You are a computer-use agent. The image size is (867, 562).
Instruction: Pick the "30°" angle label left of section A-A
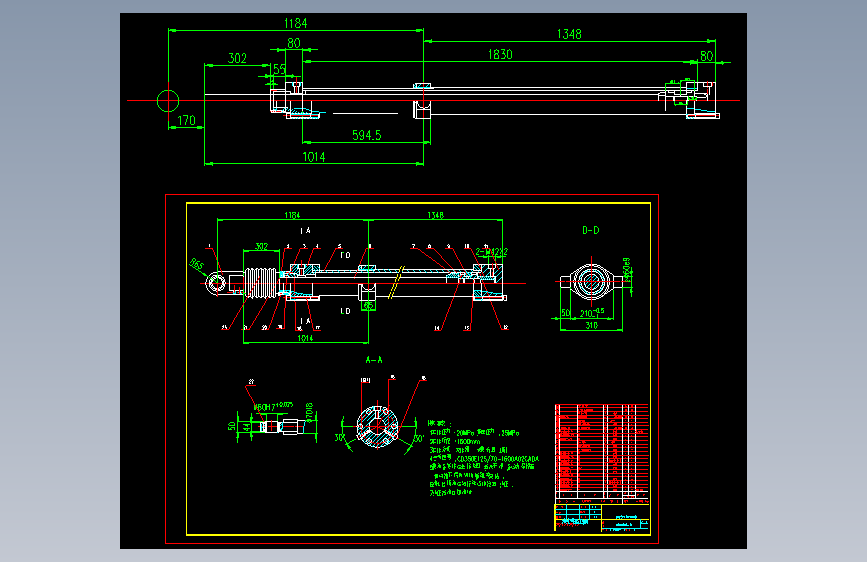340,438
